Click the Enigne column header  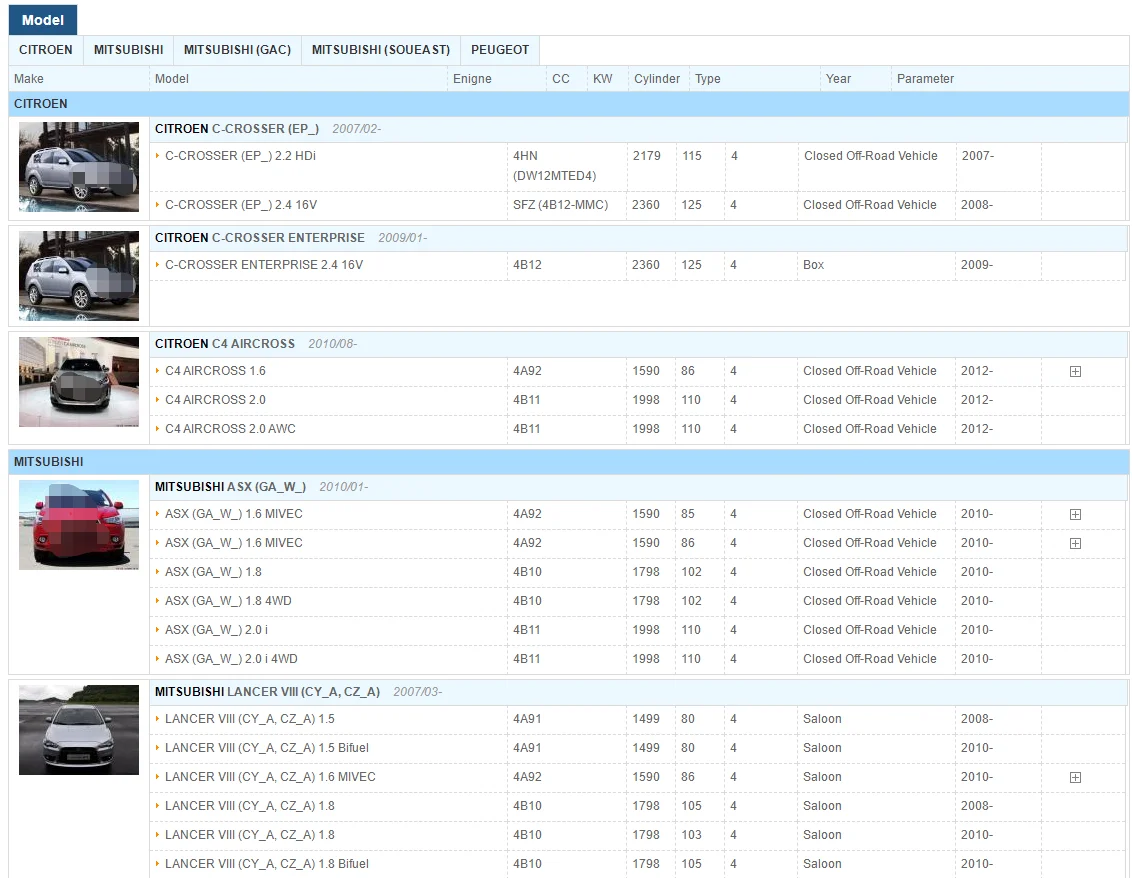[x=472, y=79]
